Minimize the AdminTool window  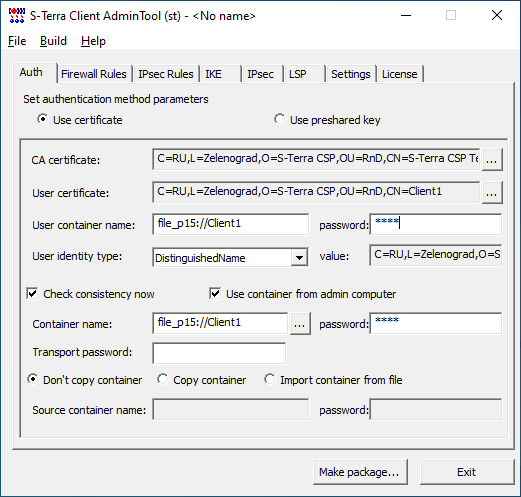click(x=406, y=16)
